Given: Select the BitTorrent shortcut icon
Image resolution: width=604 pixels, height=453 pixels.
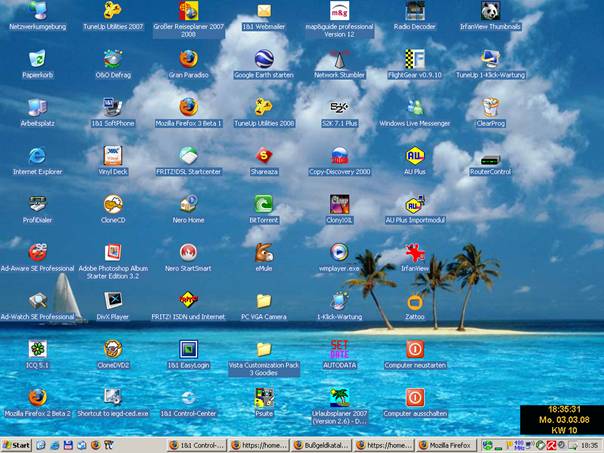Looking at the screenshot, I should 263,204.
